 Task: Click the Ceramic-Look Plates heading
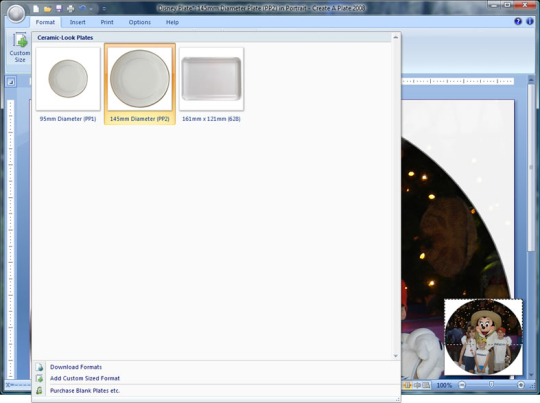point(65,38)
